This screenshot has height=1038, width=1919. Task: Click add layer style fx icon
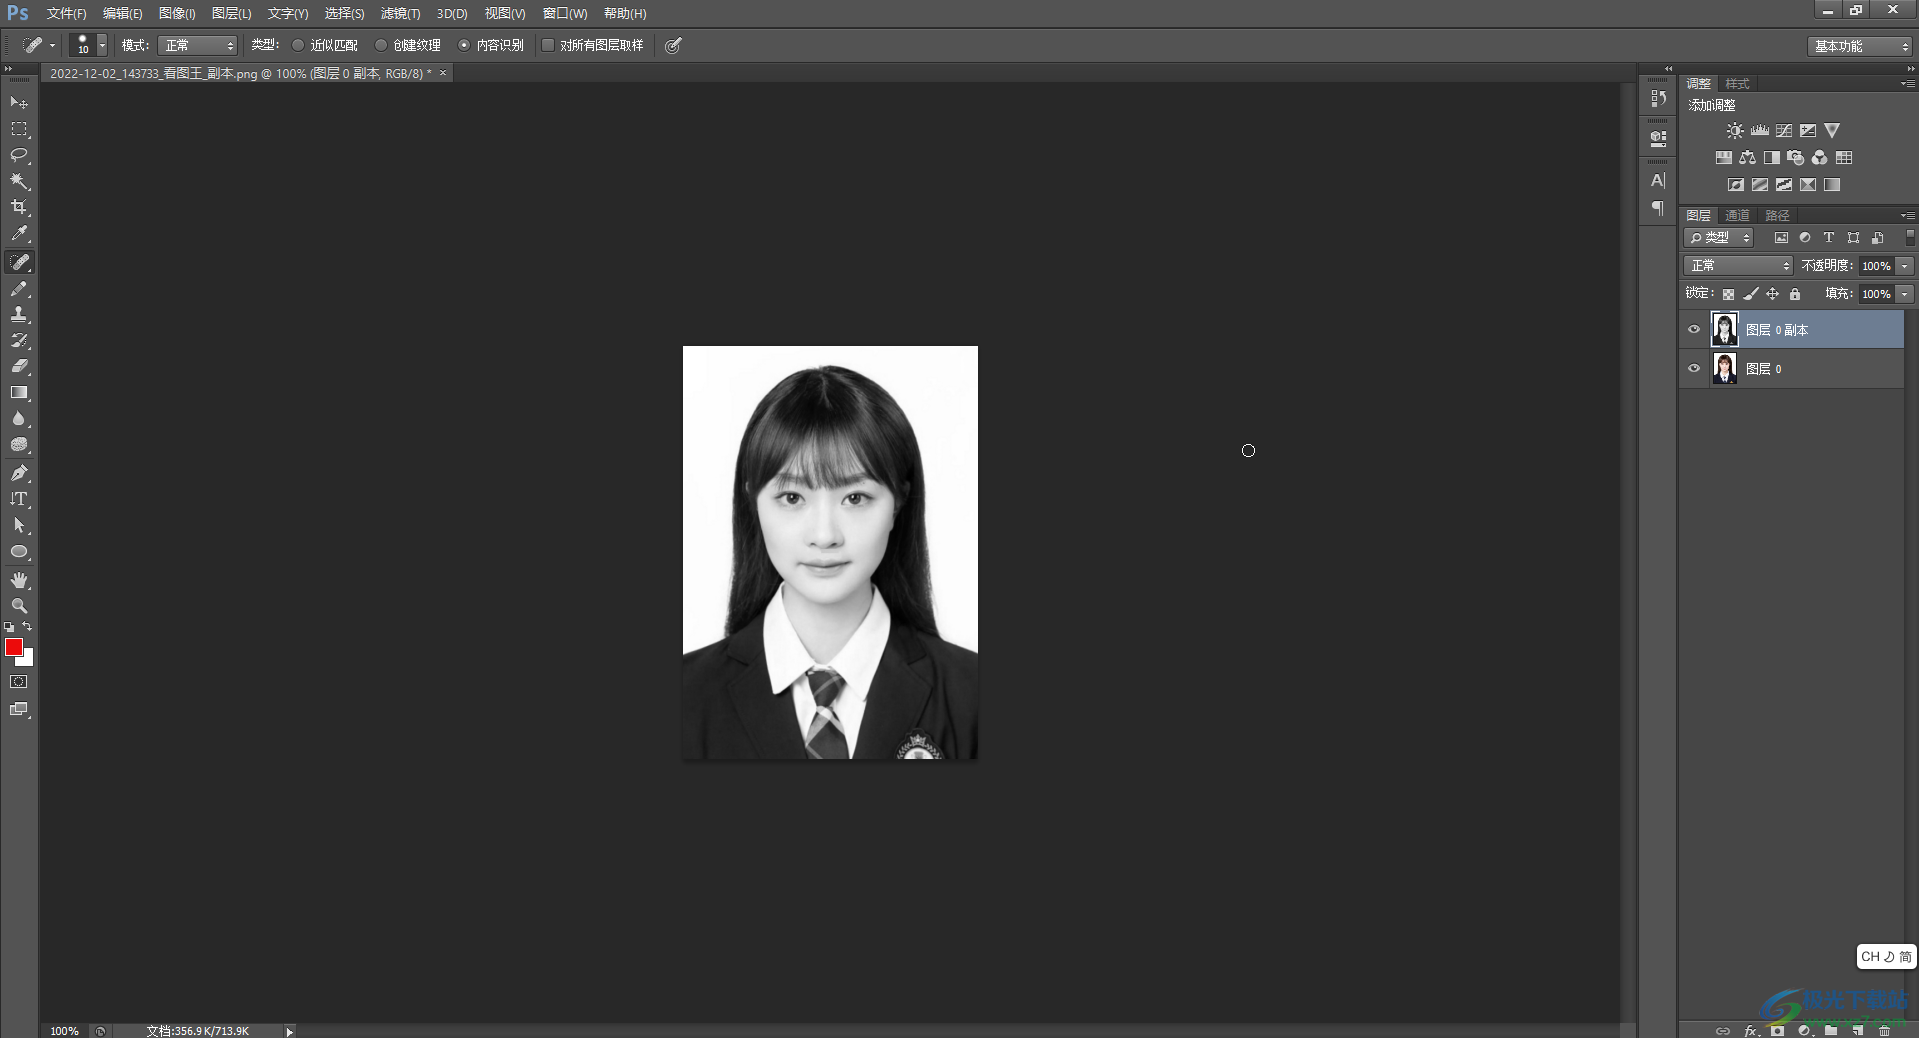[x=1751, y=1030]
